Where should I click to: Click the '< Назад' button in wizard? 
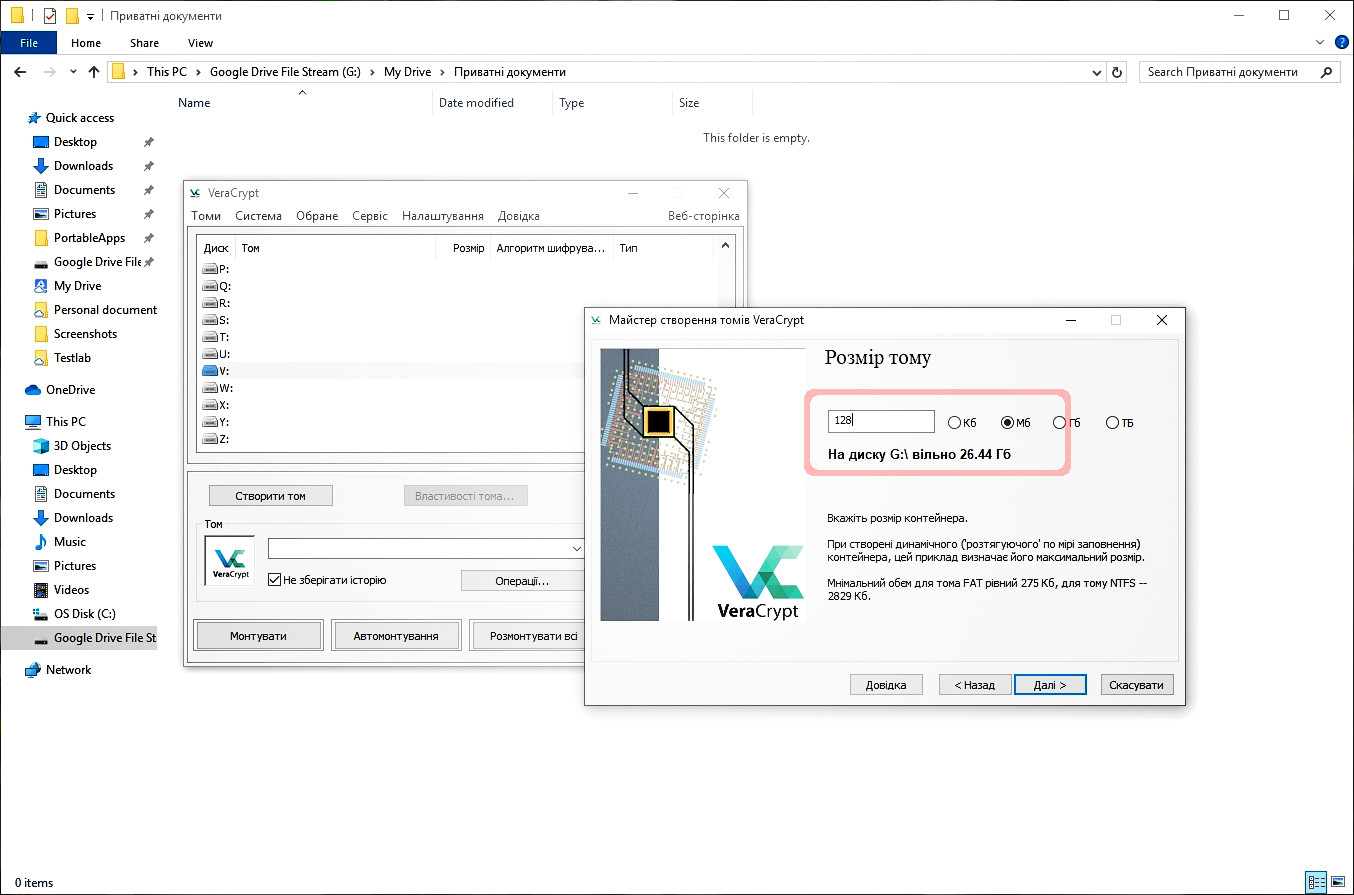click(x=975, y=685)
